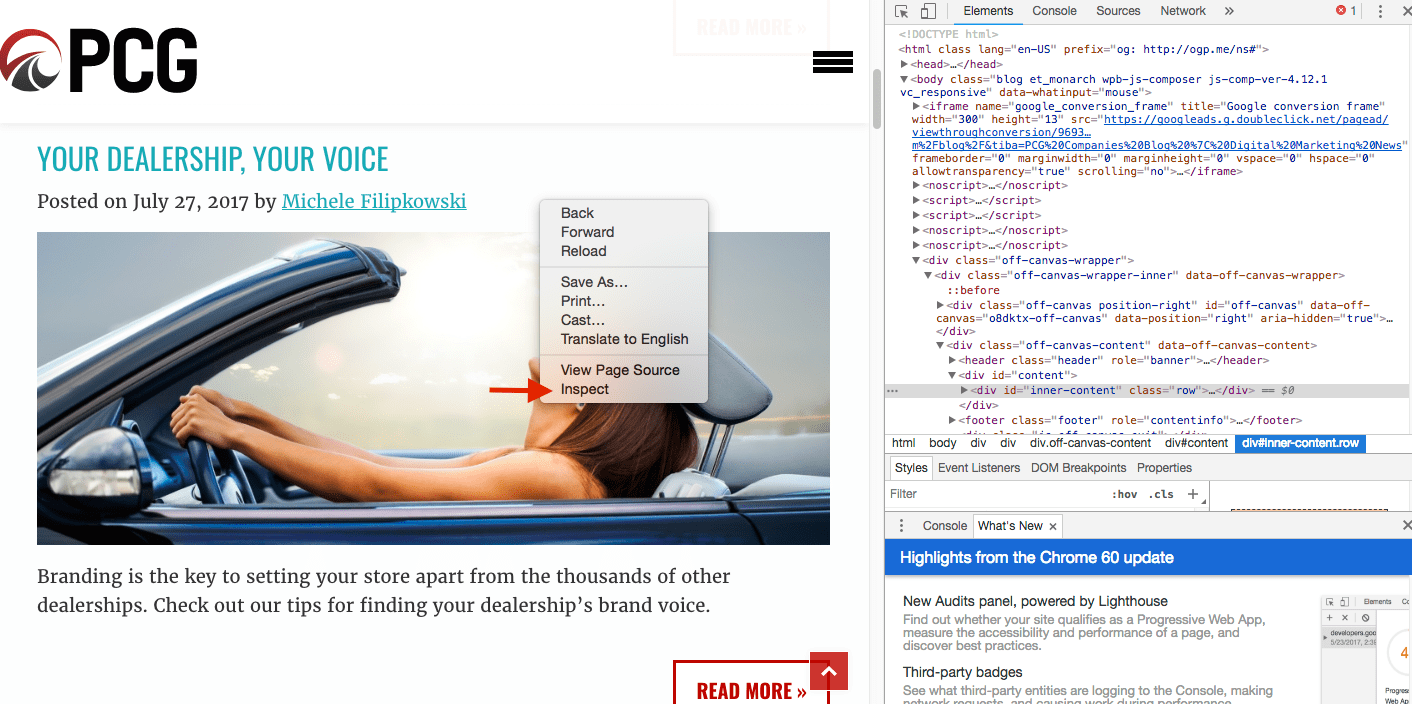This screenshot has height=704, width=1412.
Task: Toggle the :hov element state filter
Action: (x=1125, y=493)
